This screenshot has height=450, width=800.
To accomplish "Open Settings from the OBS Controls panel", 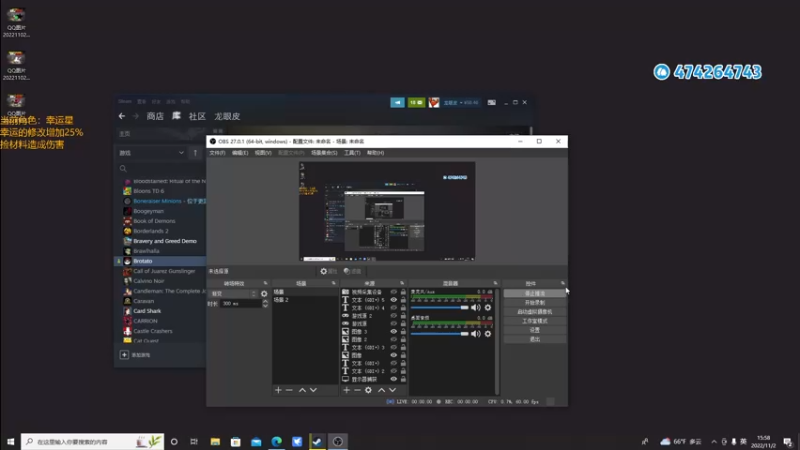I will click(535, 330).
